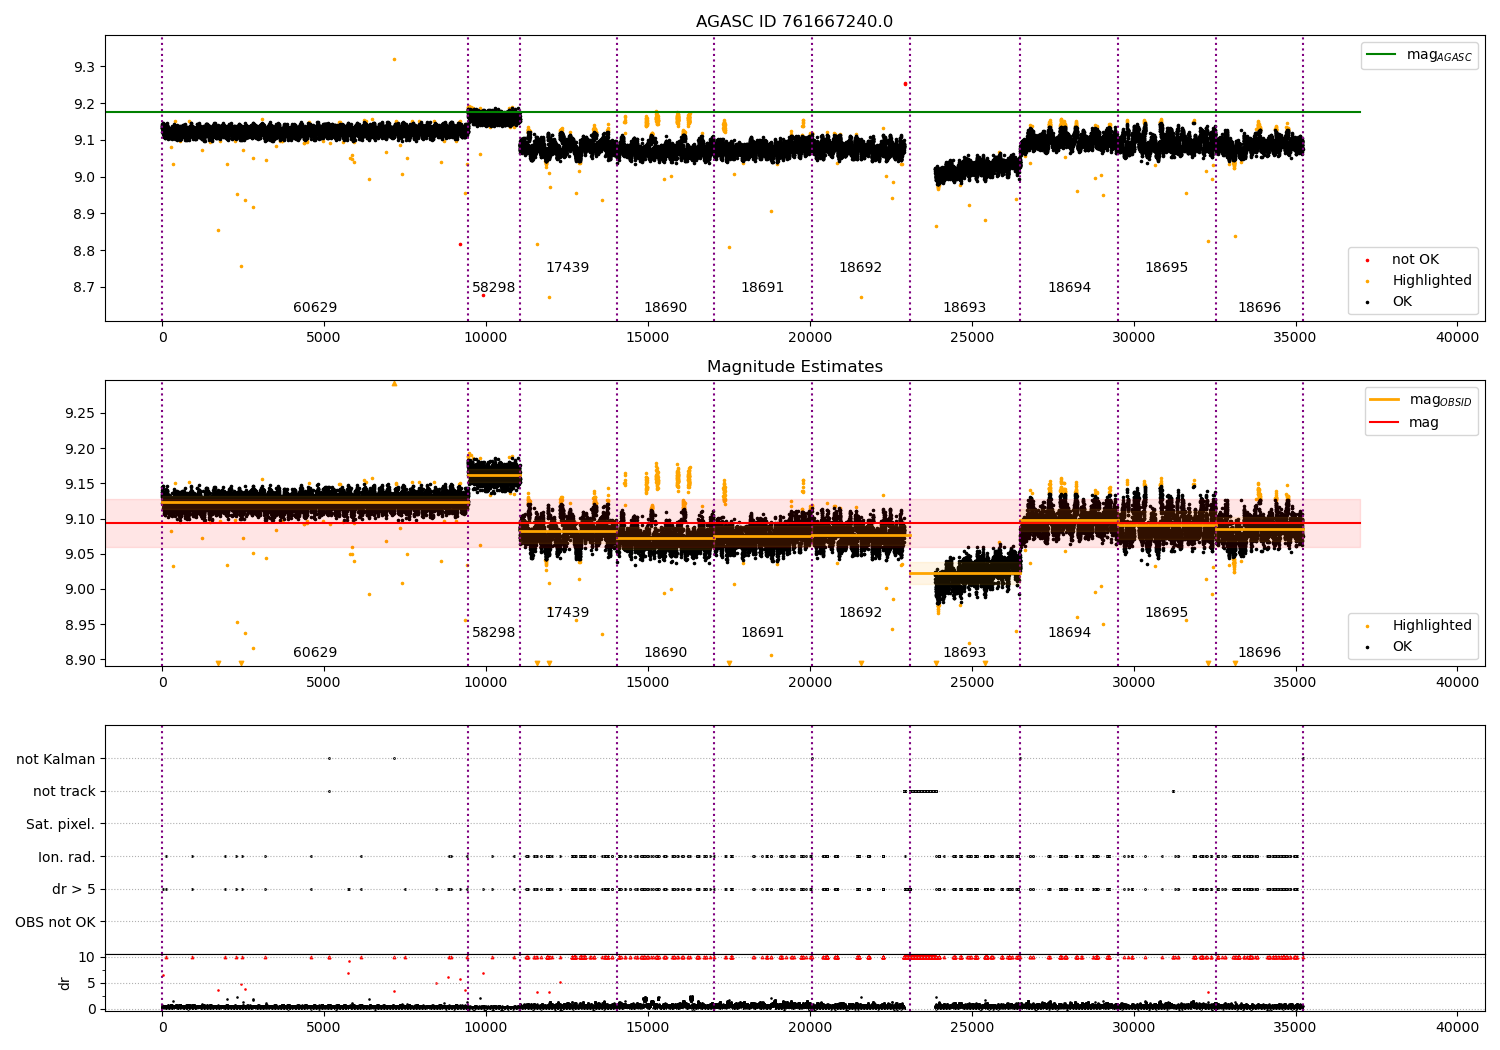Viewport: 1500px width, 1050px height.
Task: Click y-axis tick label 9.3
Action: point(84,67)
